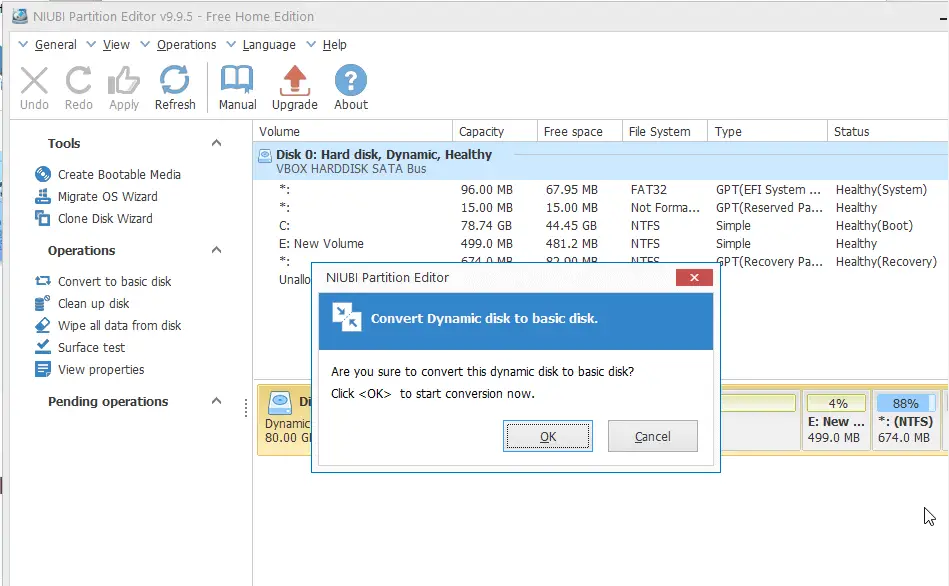Open the Language menu

click(269, 45)
